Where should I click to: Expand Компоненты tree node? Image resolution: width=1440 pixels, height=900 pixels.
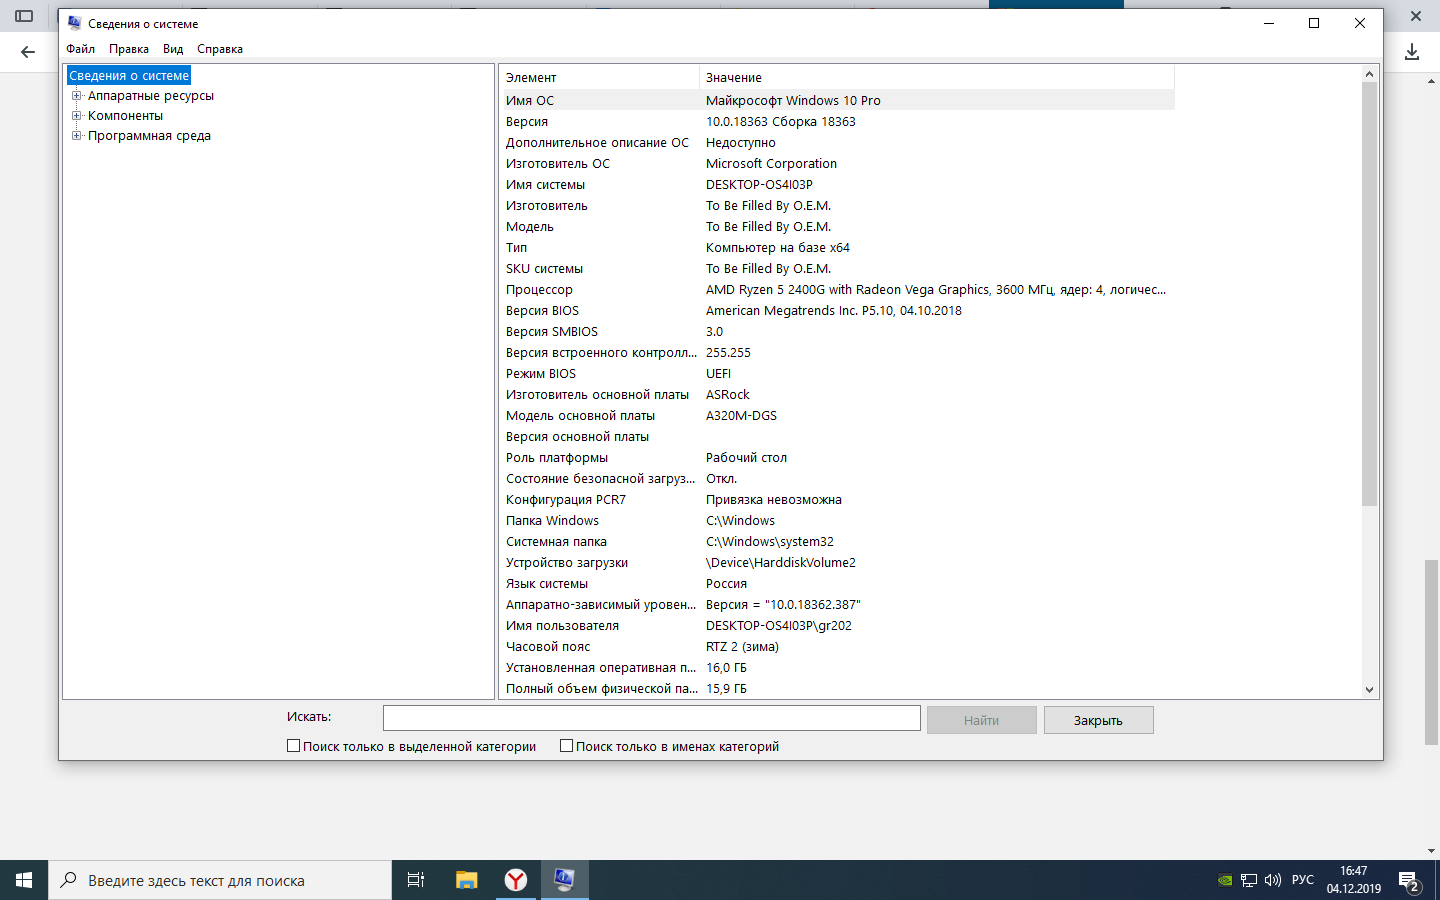click(76, 116)
